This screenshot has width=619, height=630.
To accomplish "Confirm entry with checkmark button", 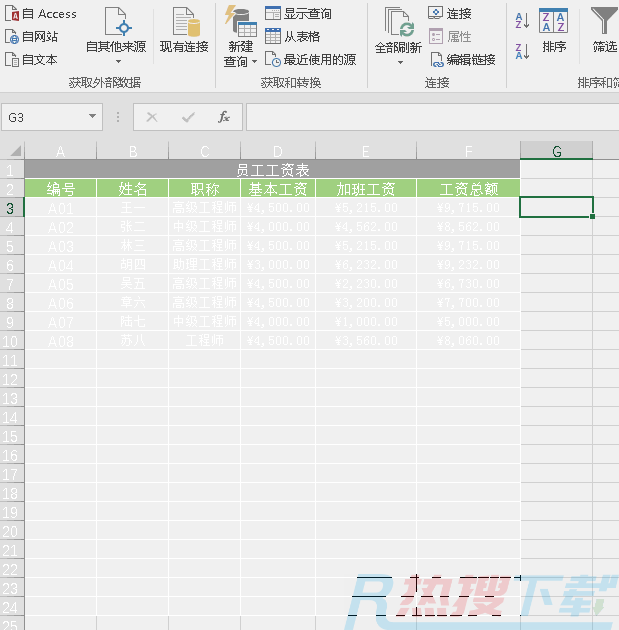I will coord(188,117).
